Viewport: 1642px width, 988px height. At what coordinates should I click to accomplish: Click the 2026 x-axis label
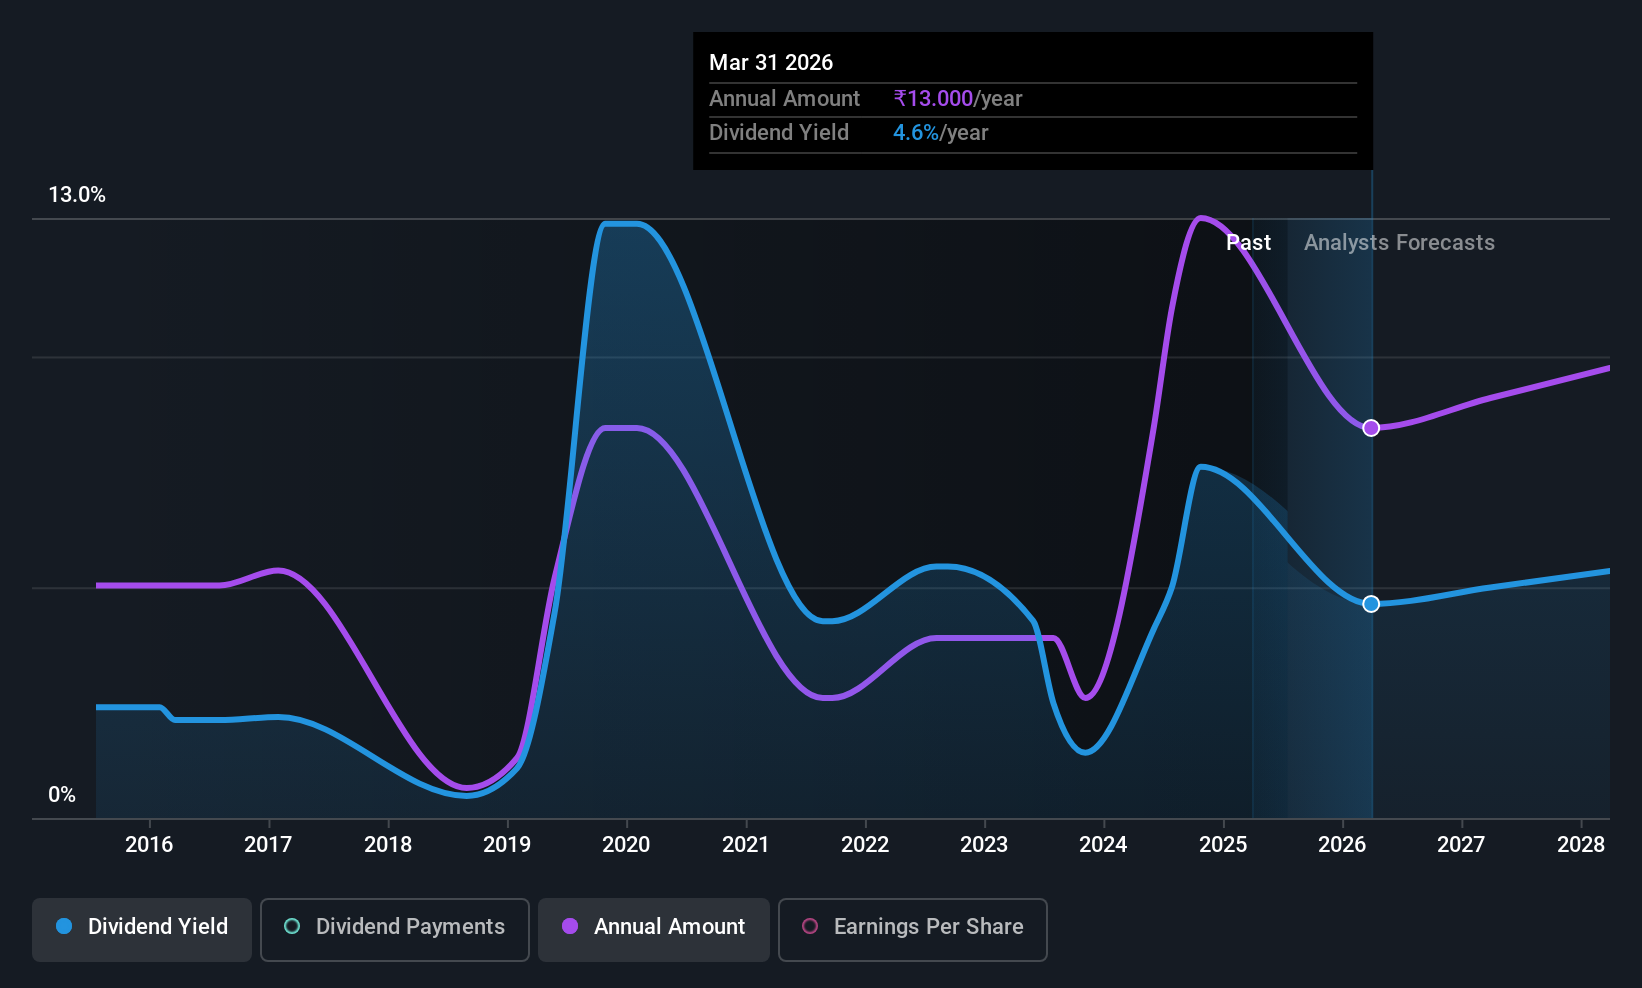point(1342,845)
